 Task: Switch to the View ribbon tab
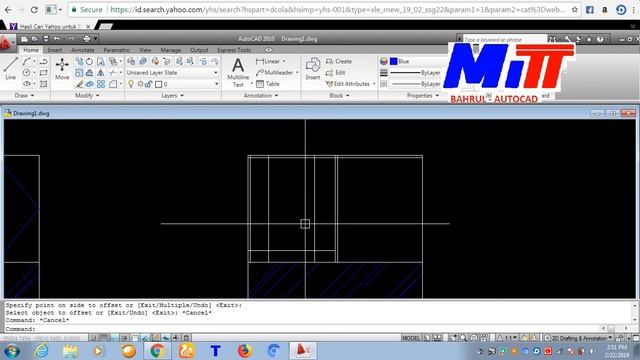[145, 50]
